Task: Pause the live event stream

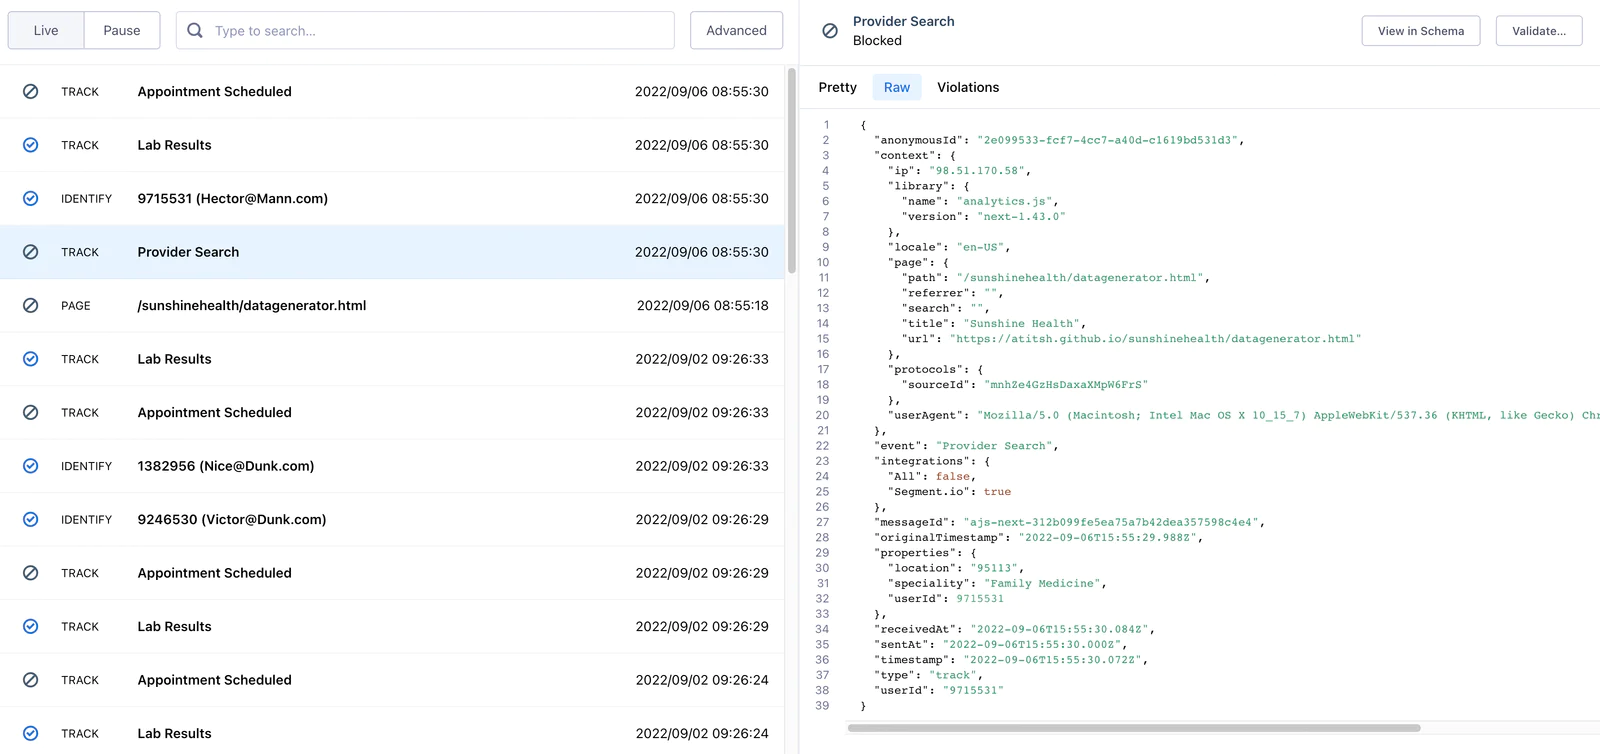Action: point(122,31)
